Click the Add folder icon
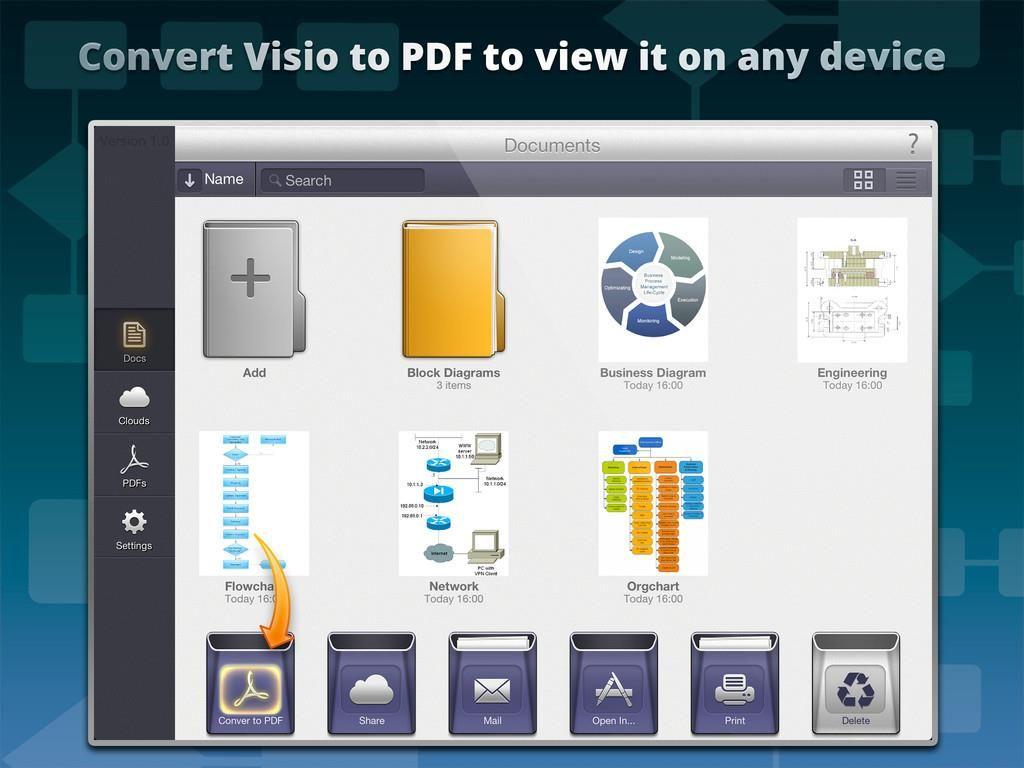1024x768 pixels. (254, 289)
